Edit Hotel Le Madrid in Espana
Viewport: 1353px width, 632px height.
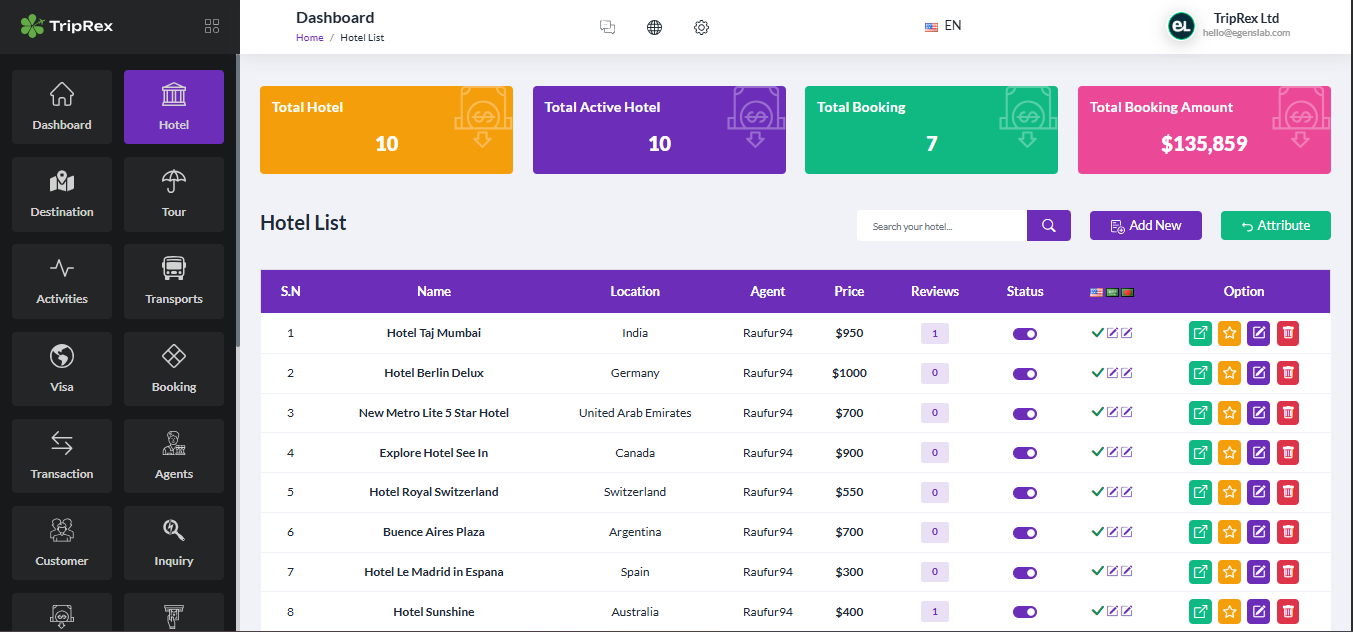tap(1258, 572)
